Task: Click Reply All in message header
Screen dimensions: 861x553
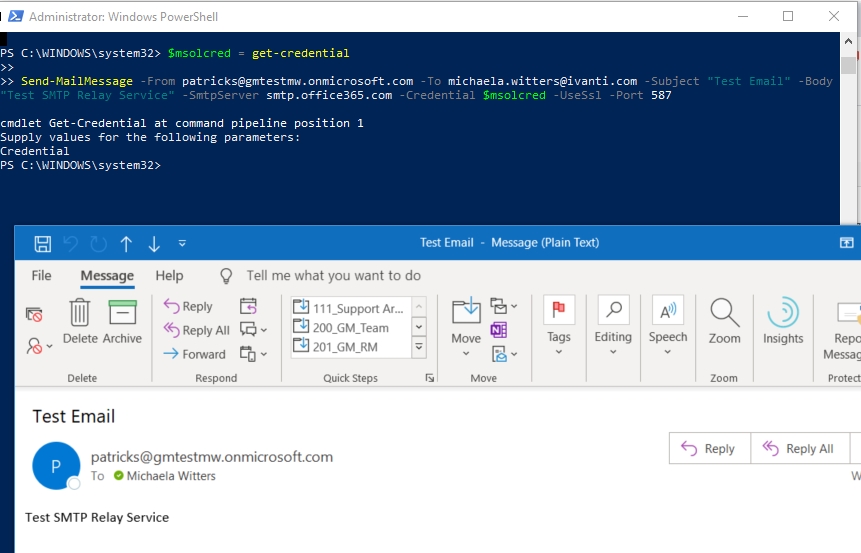Action: click(799, 449)
